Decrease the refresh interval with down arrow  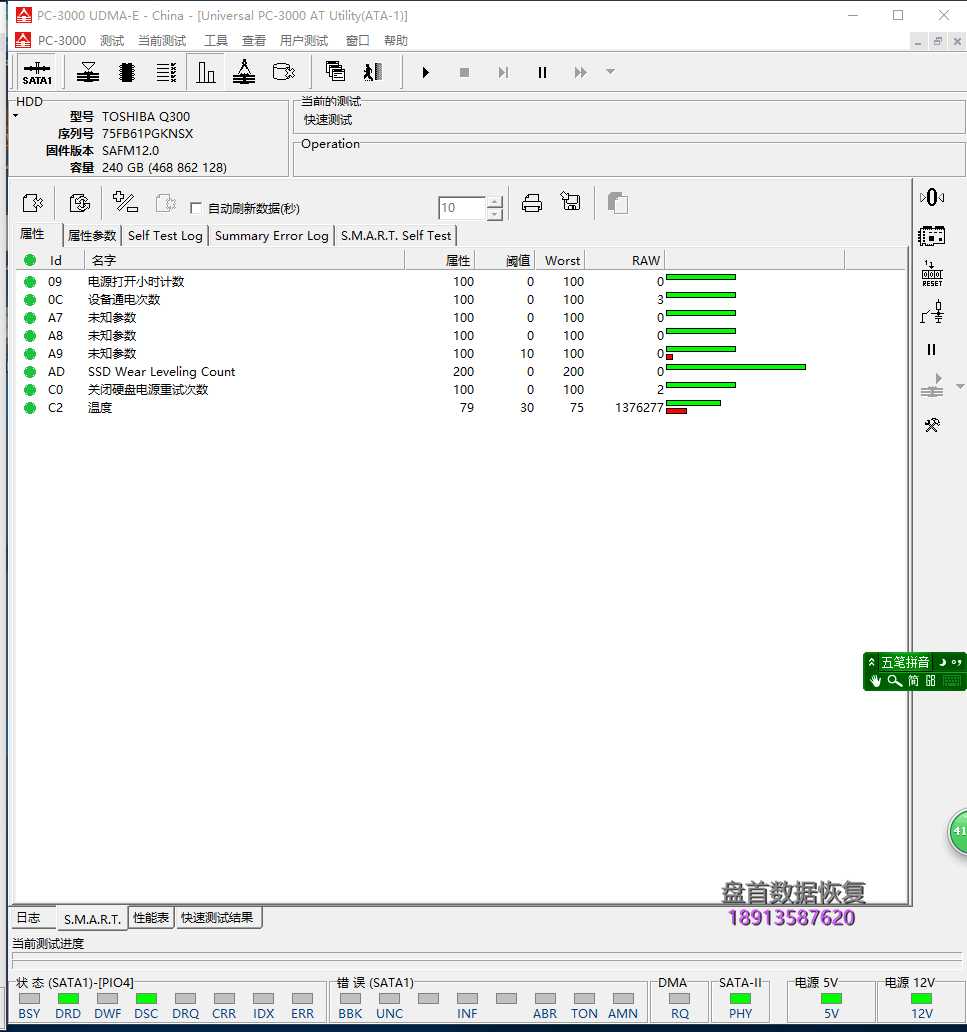[x=495, y=214]
